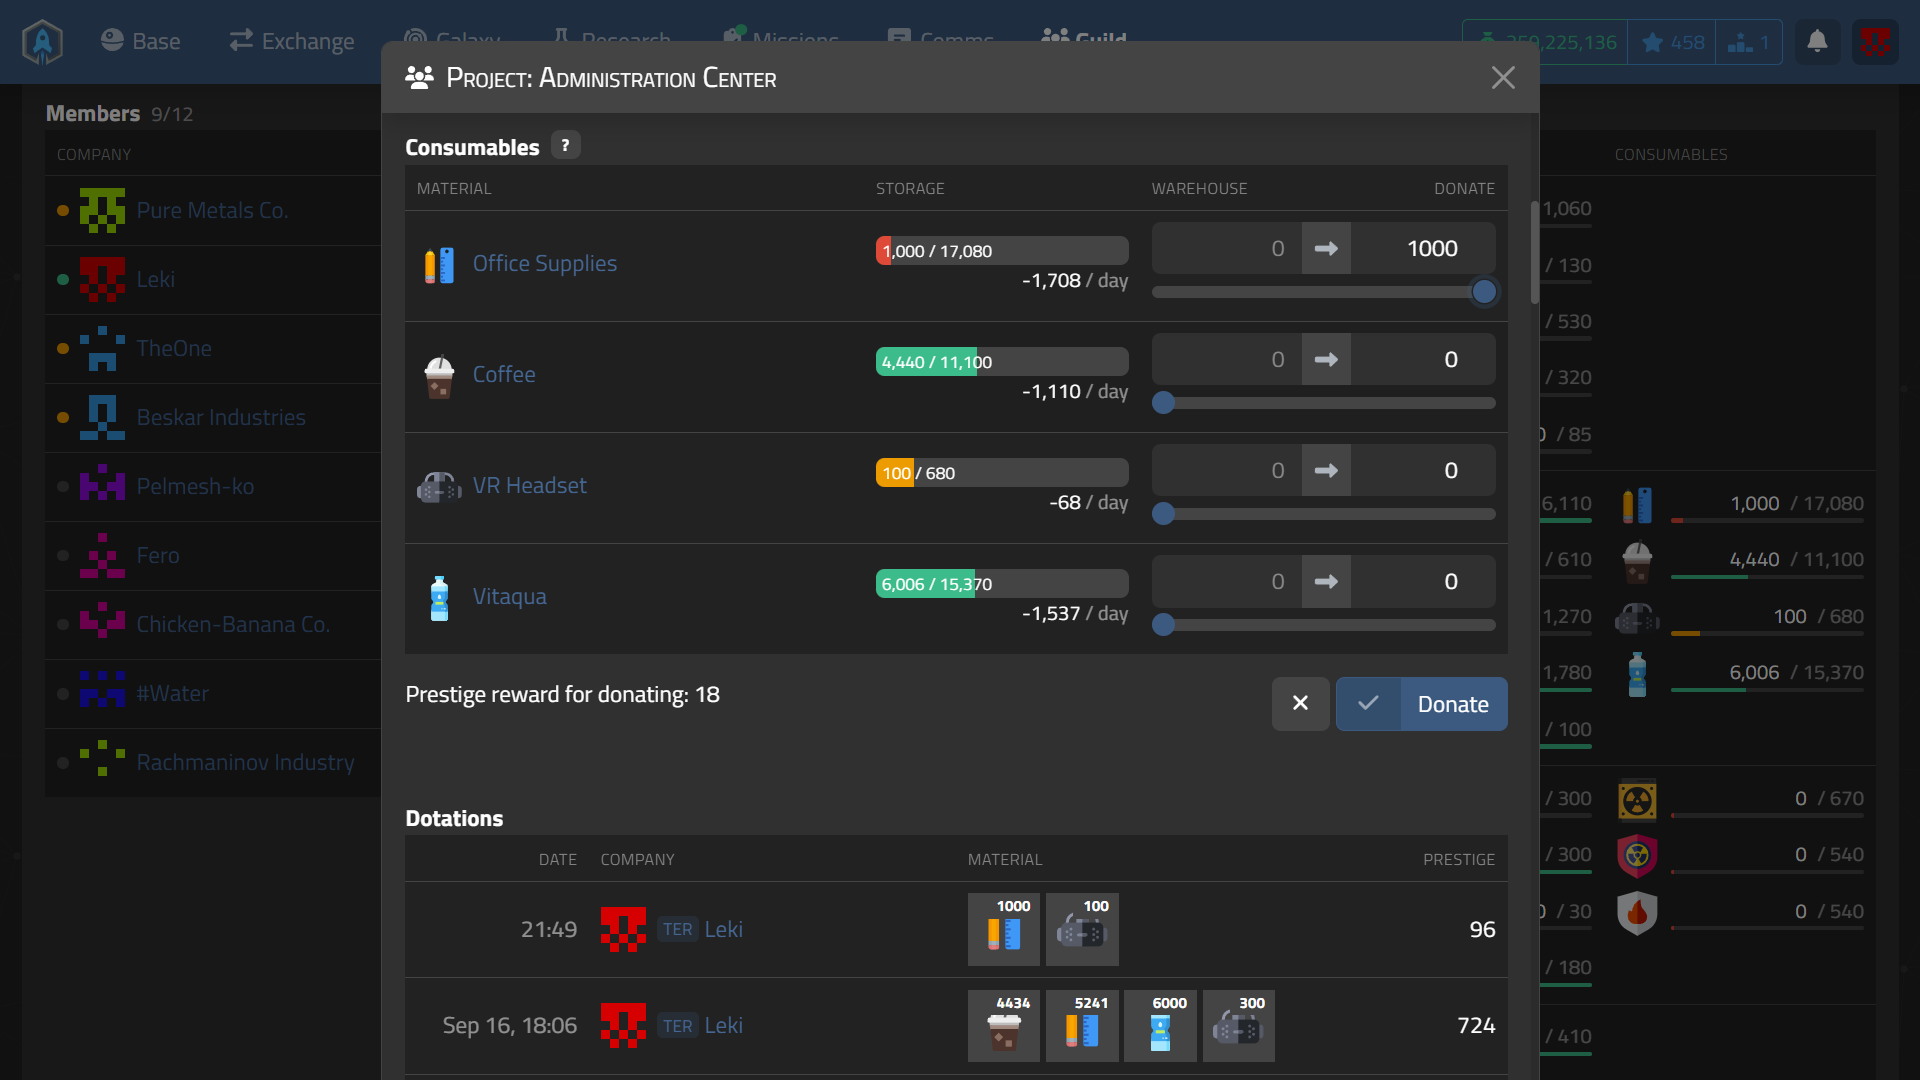1920x1080 pixels.
Task: Click the Office Supplies donation slider handle
Action: coord(1484,292)
